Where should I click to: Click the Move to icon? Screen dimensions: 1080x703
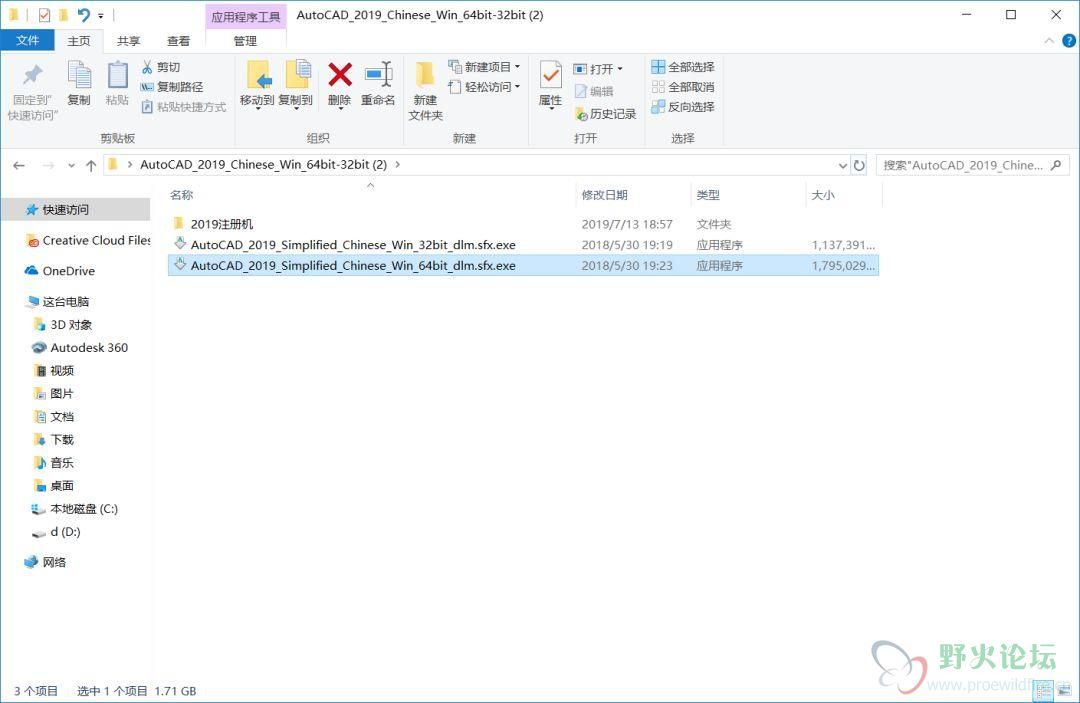(x=258, y=74)
